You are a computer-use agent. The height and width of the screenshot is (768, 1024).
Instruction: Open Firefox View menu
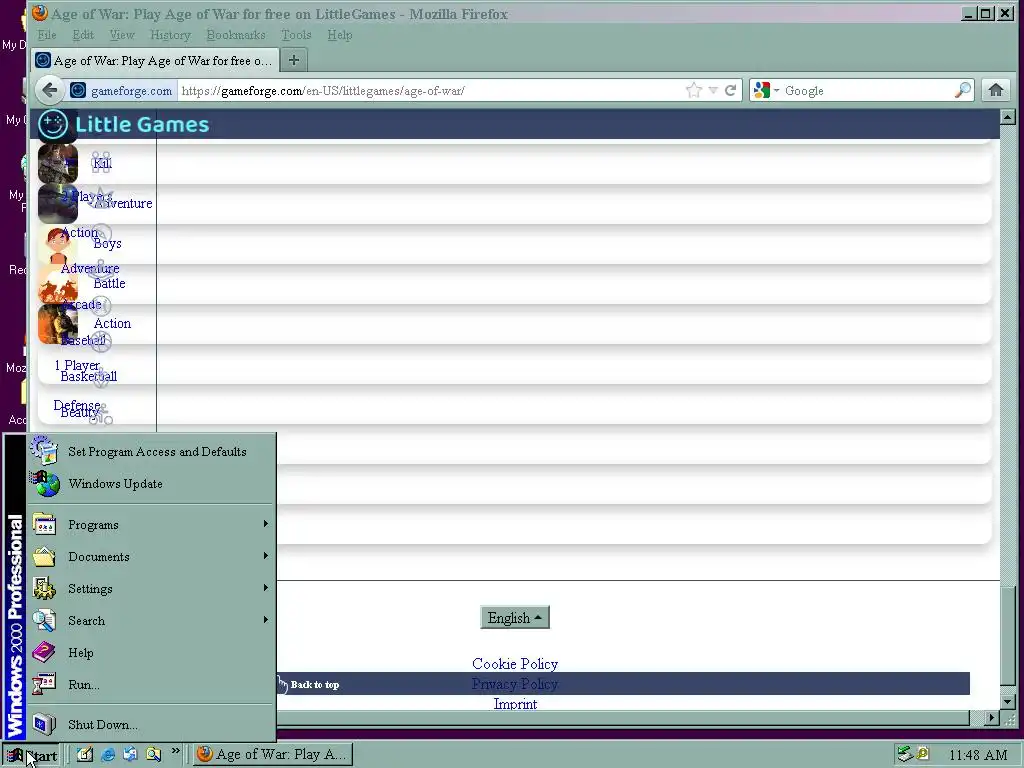[x=121, y=35]
